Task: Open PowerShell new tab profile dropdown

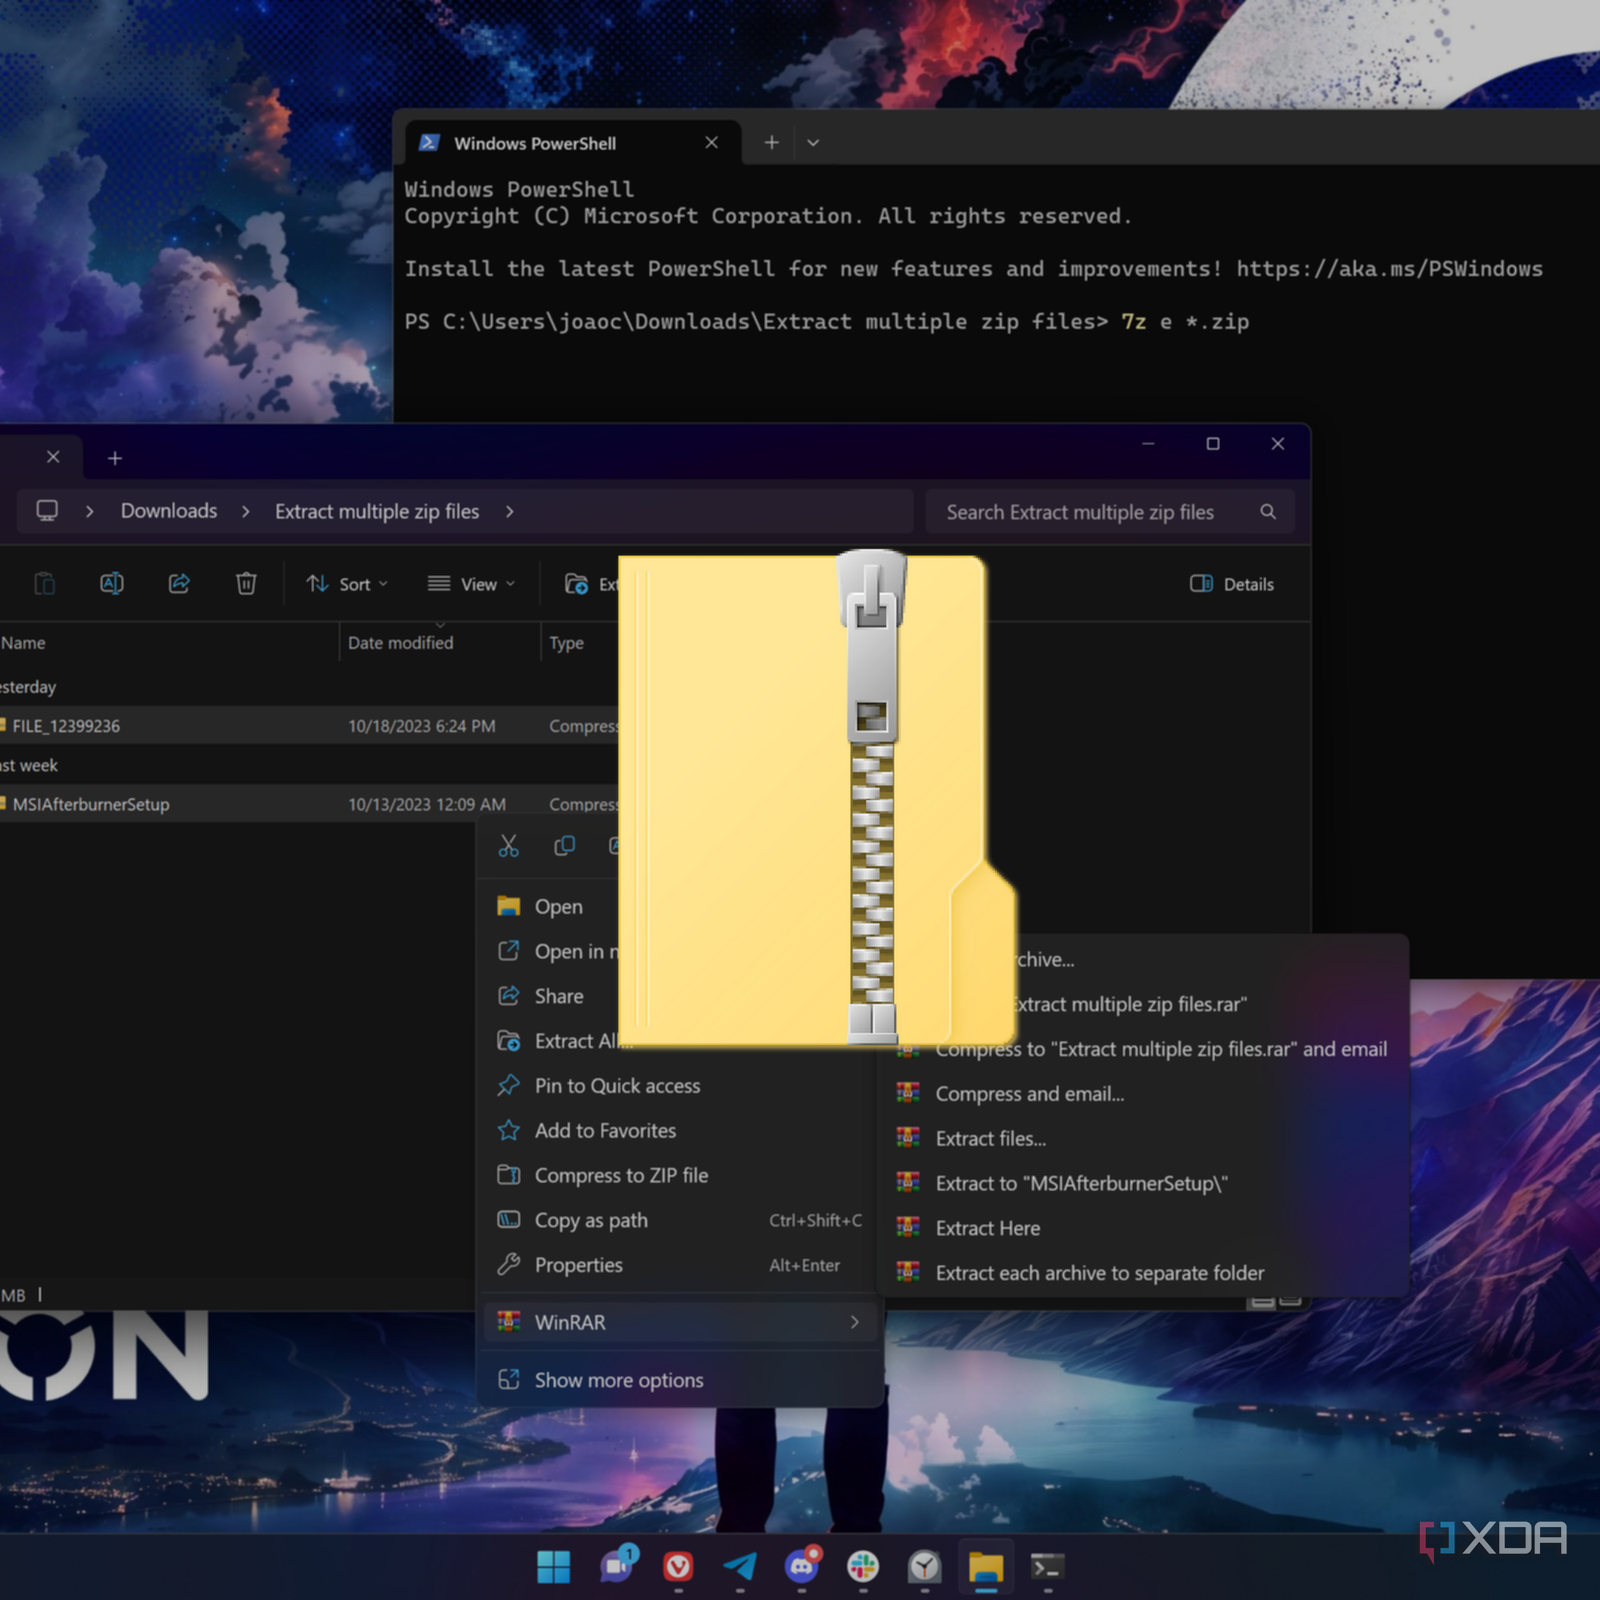Action: [813, 143]
